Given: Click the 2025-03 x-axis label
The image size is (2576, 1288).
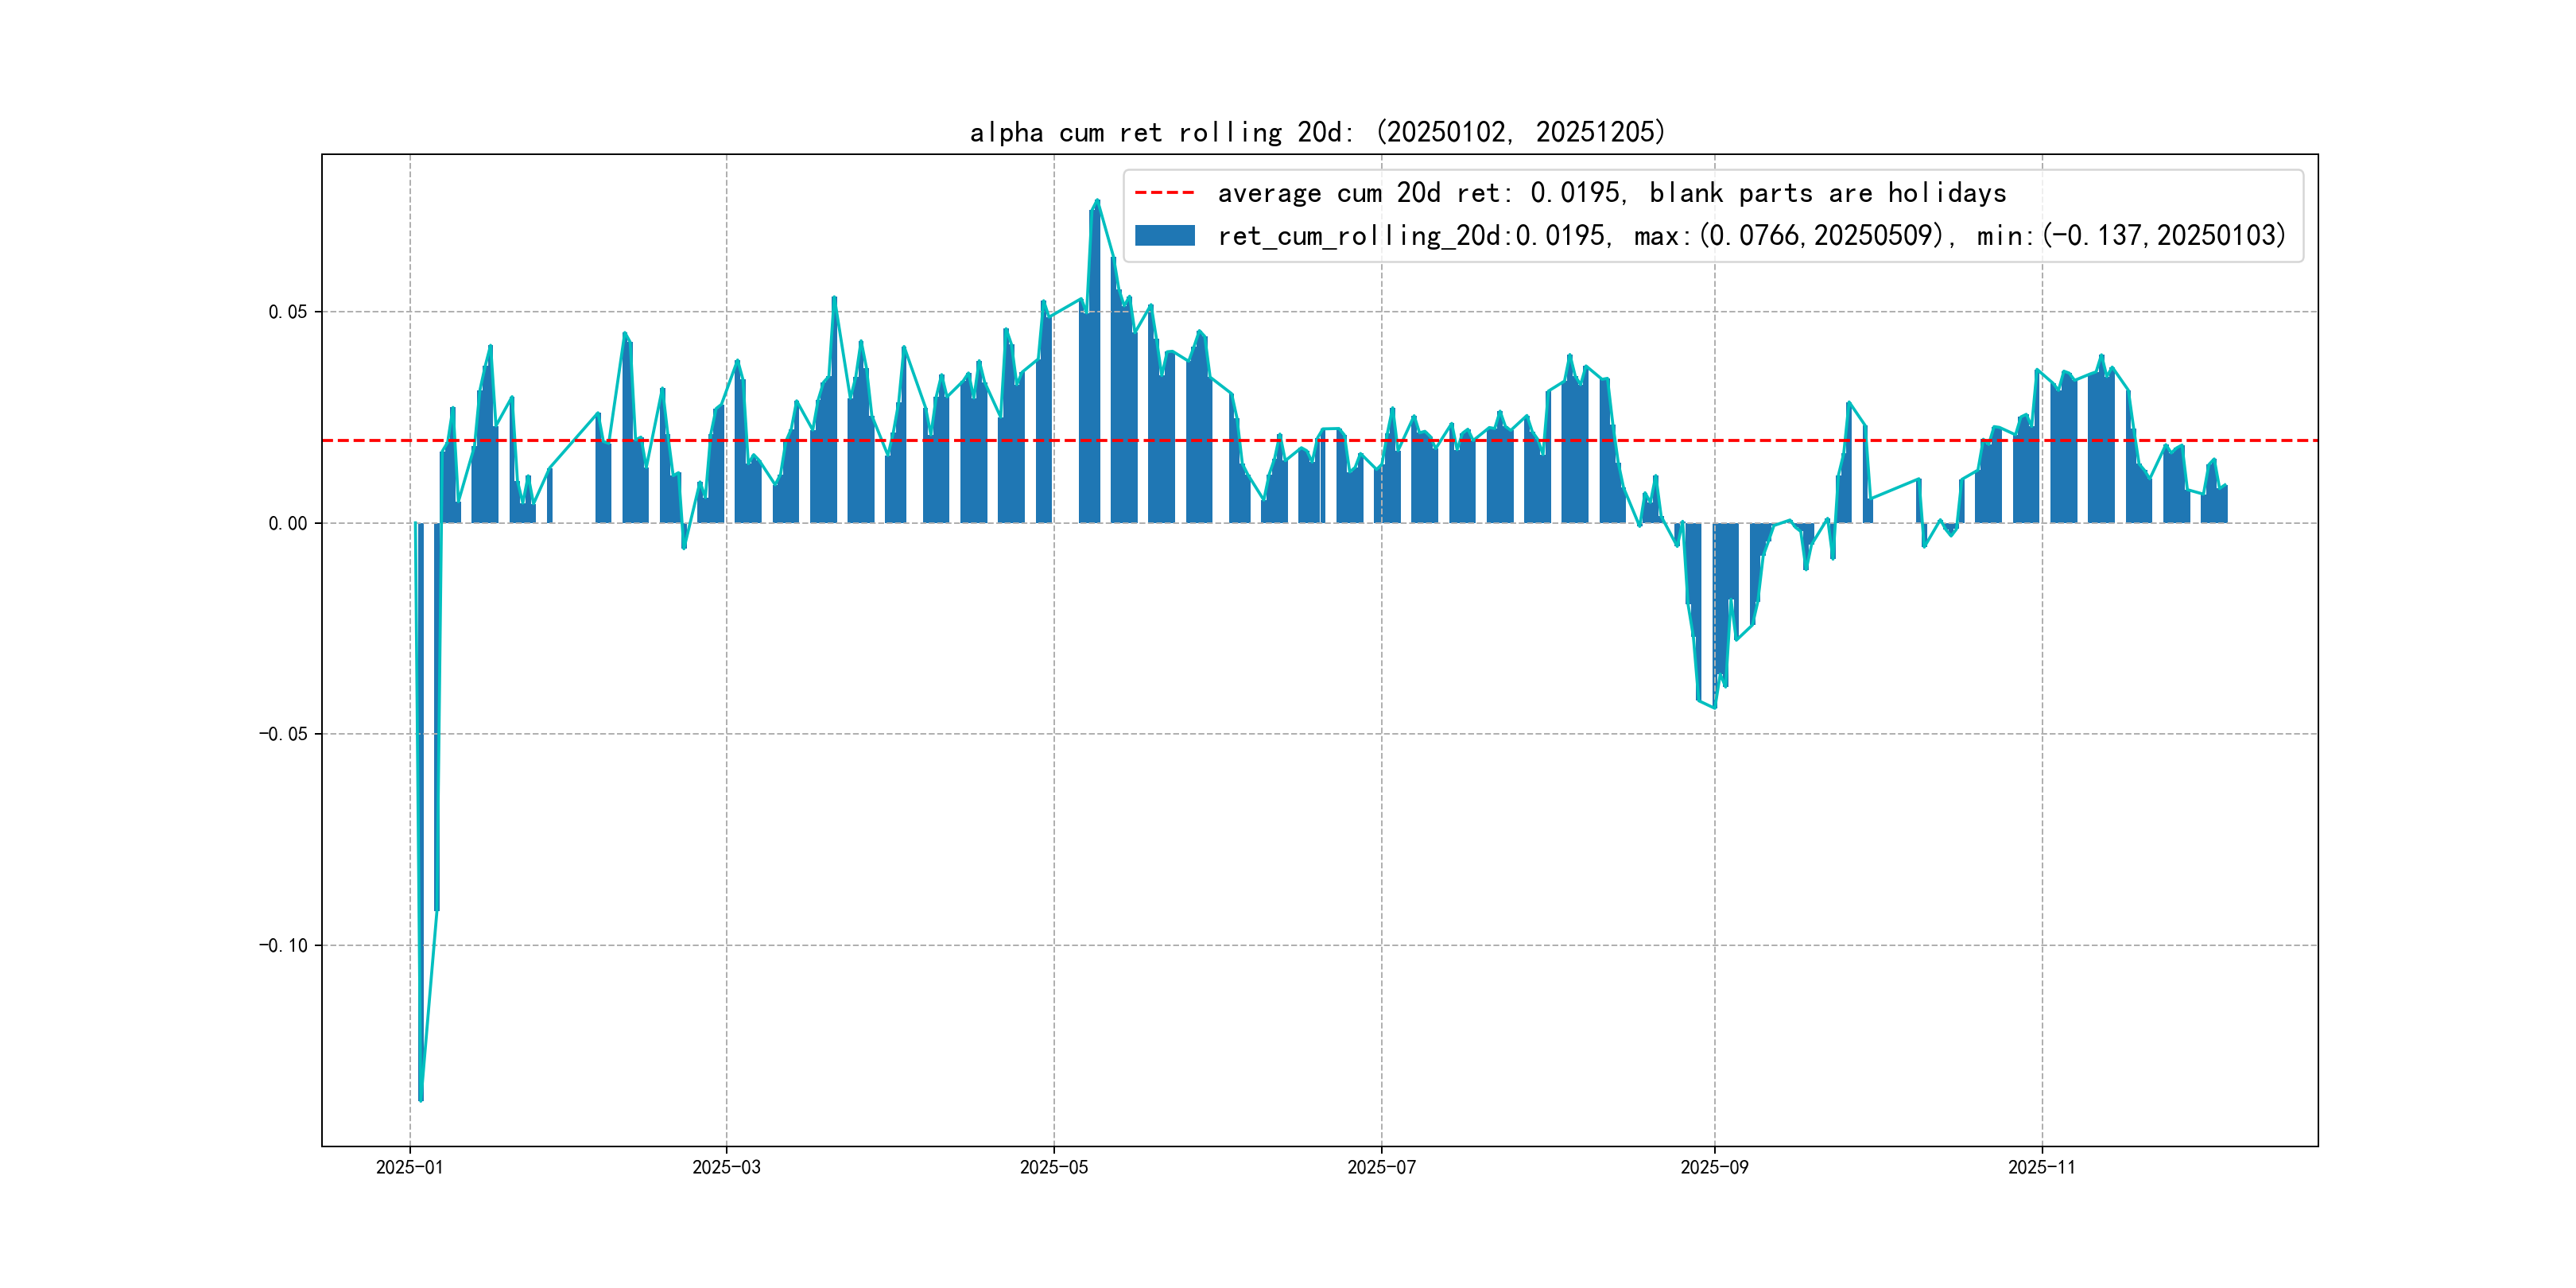Looking at the screenshot, I should (726, 1167).
